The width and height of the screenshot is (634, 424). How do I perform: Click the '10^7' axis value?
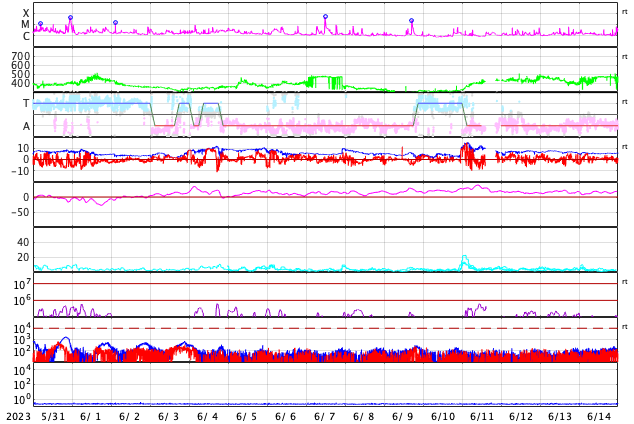pyautogui.click(x=22, y=284)
